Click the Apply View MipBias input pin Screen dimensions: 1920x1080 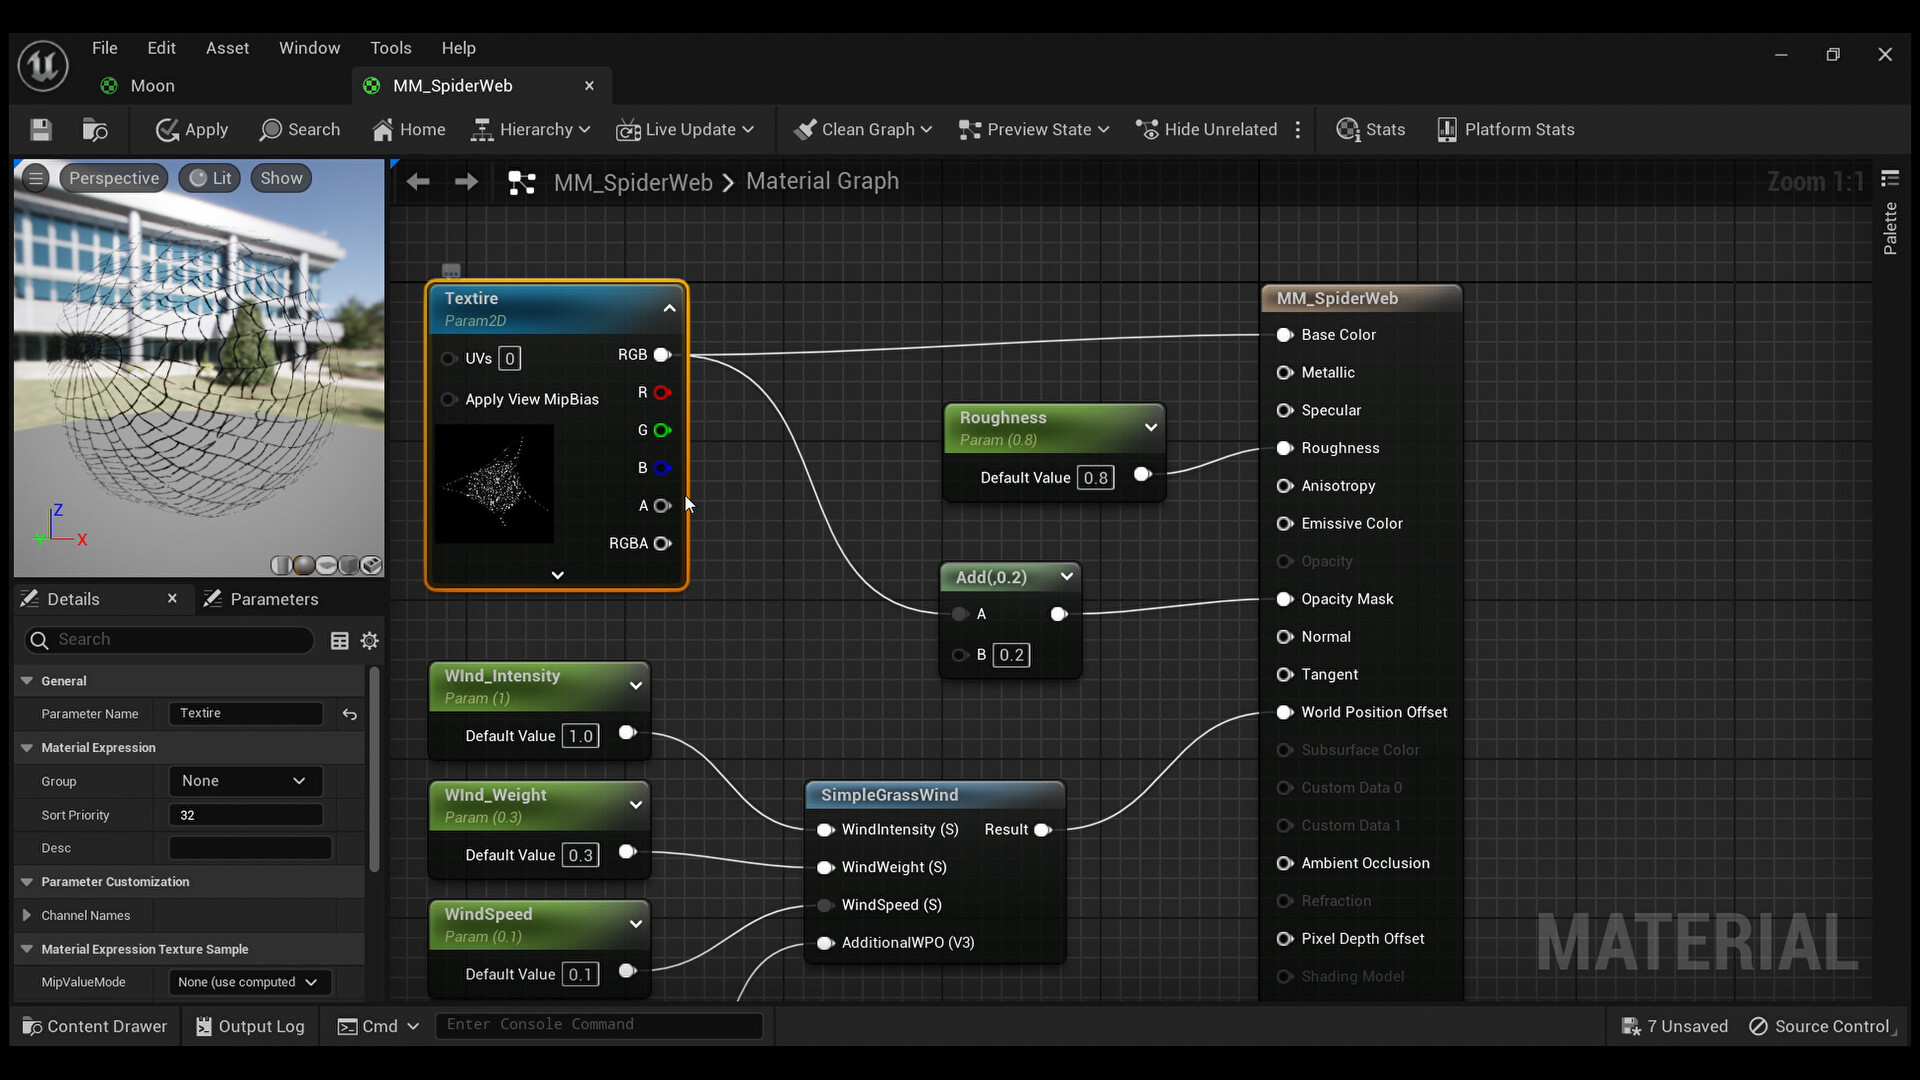[x=449, y=399]
